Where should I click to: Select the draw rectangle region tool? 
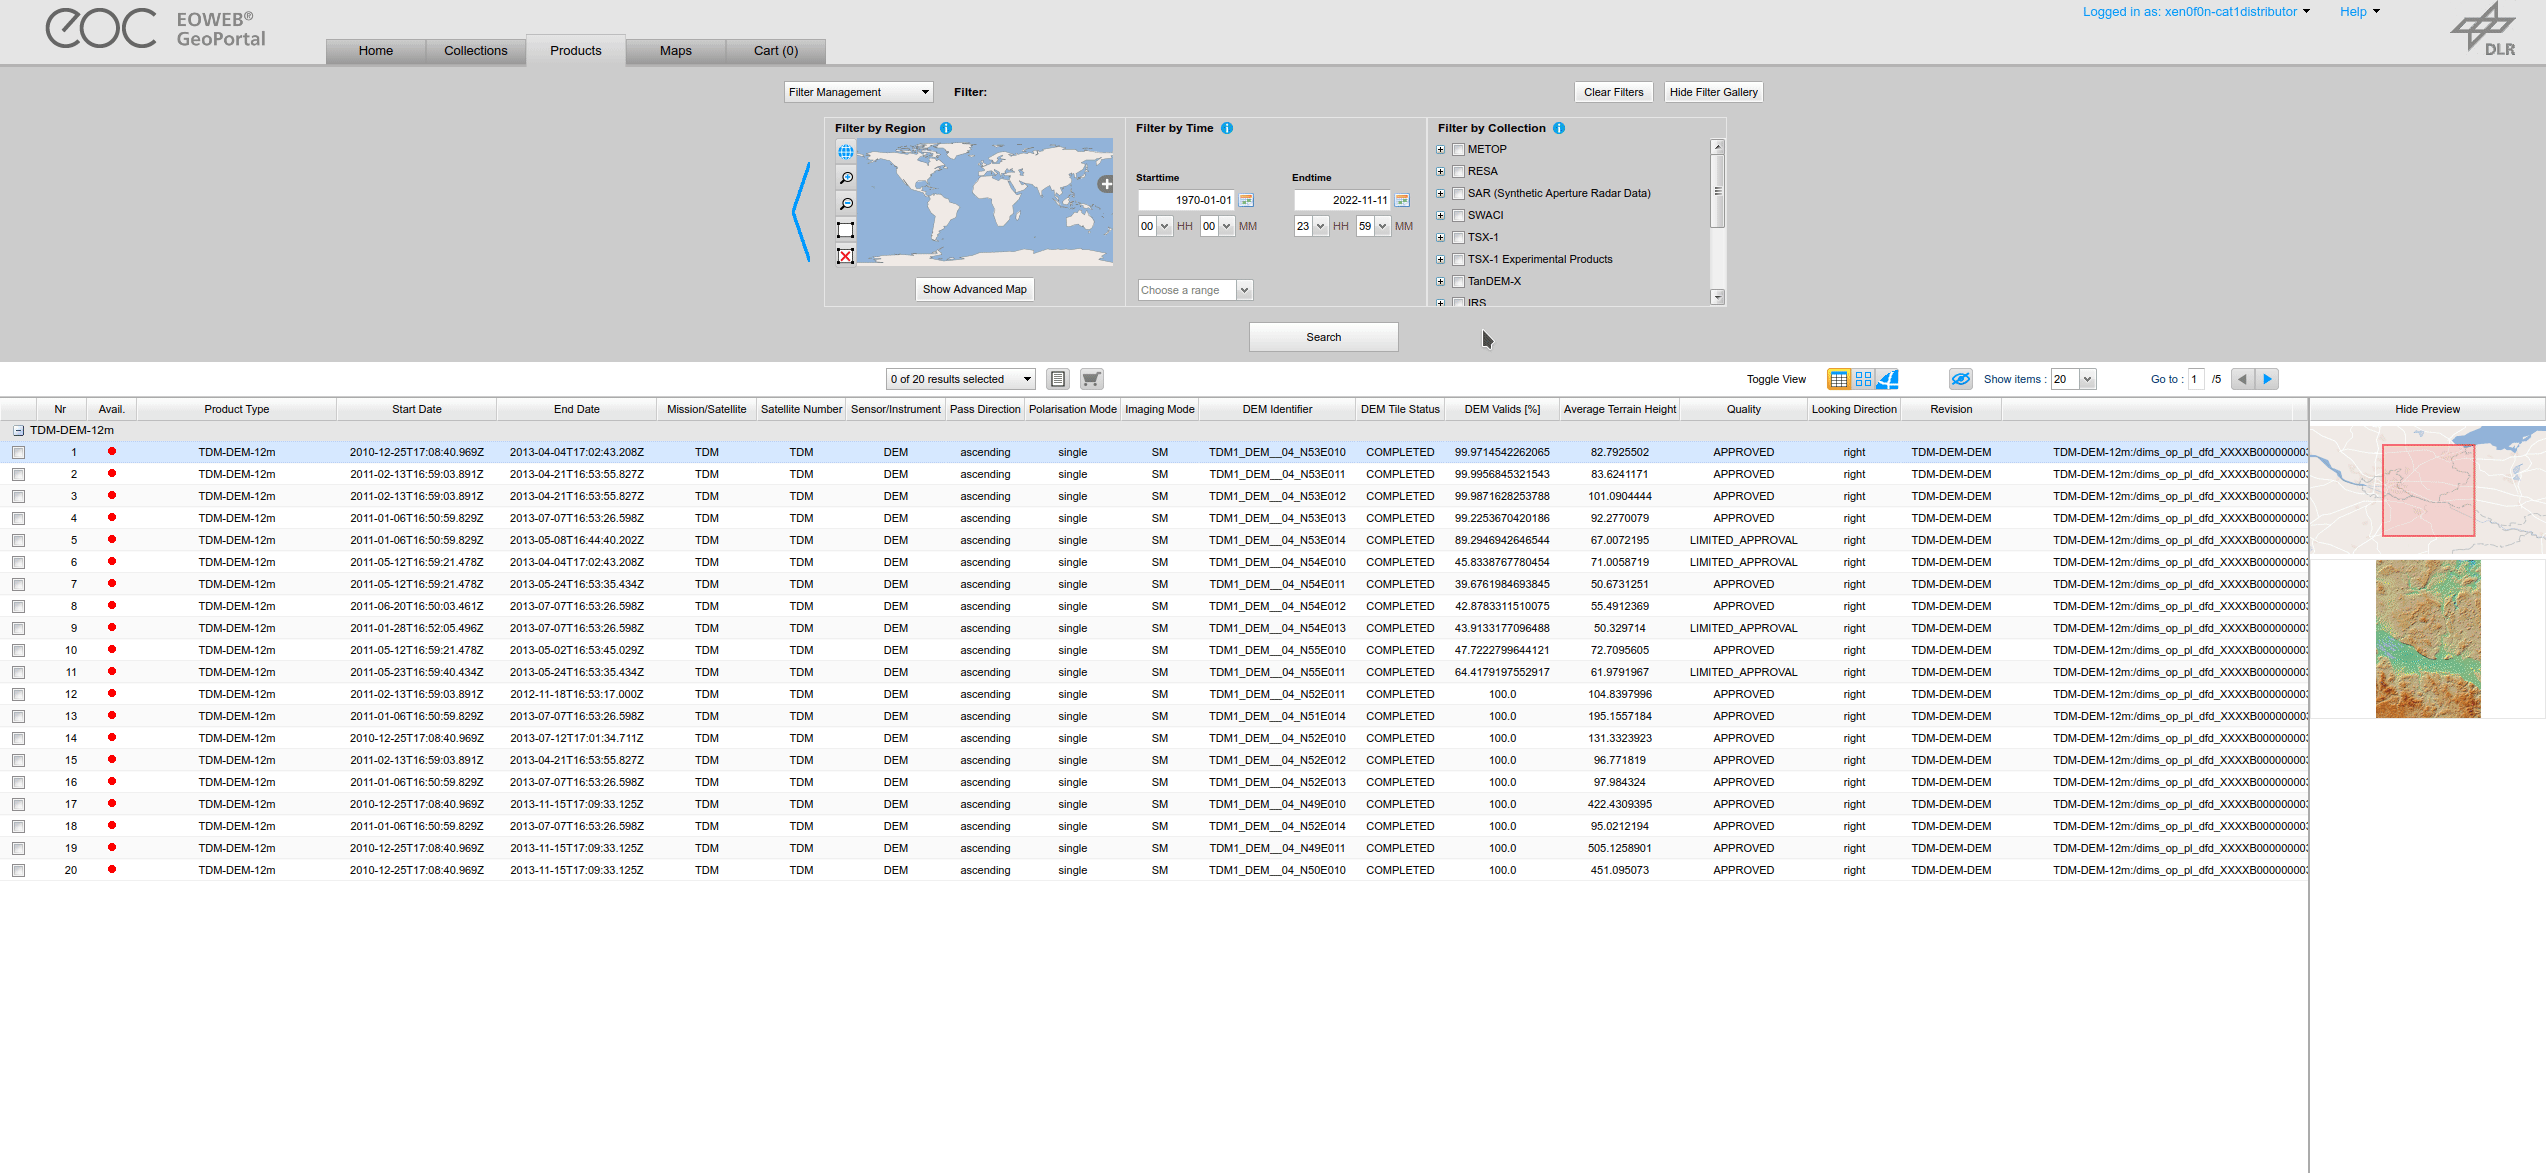click(846, 230)
